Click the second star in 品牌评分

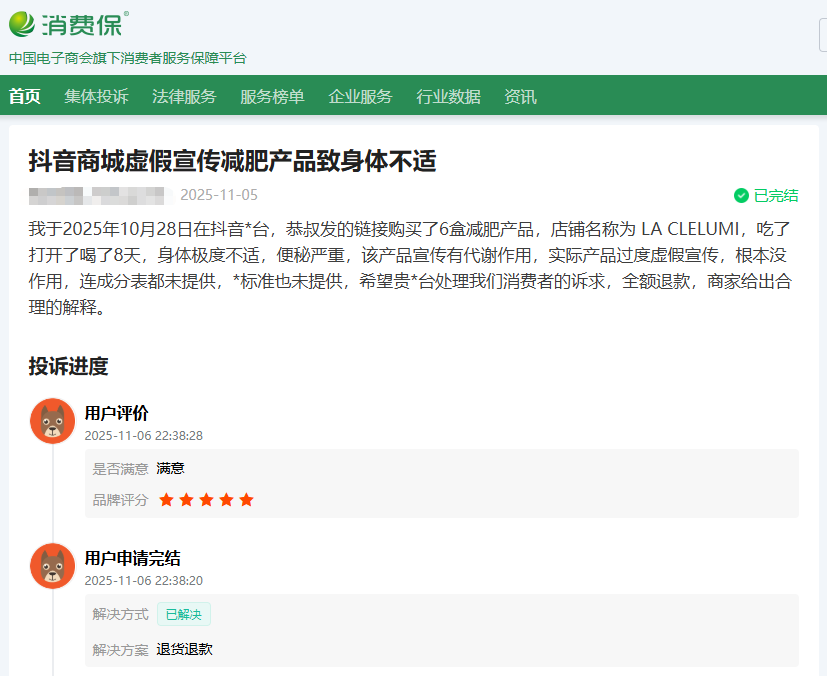186,500
